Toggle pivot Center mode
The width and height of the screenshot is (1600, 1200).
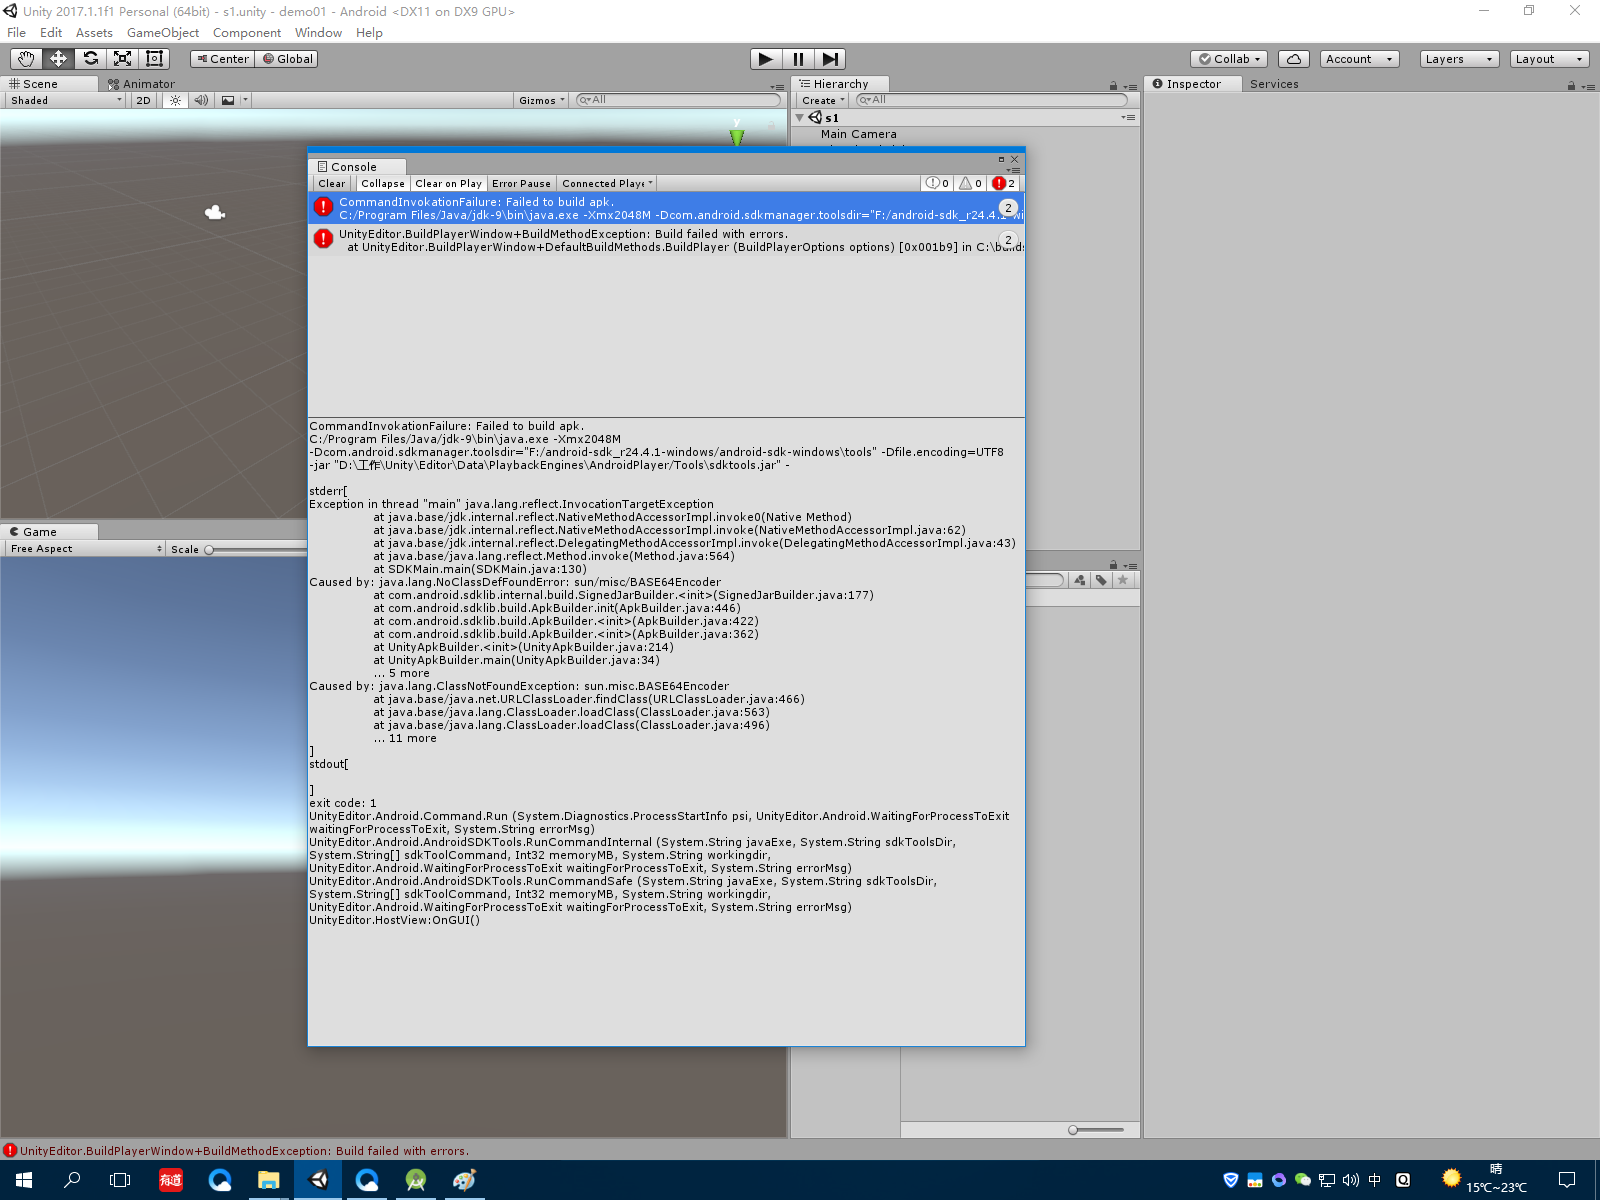point(223,59)
